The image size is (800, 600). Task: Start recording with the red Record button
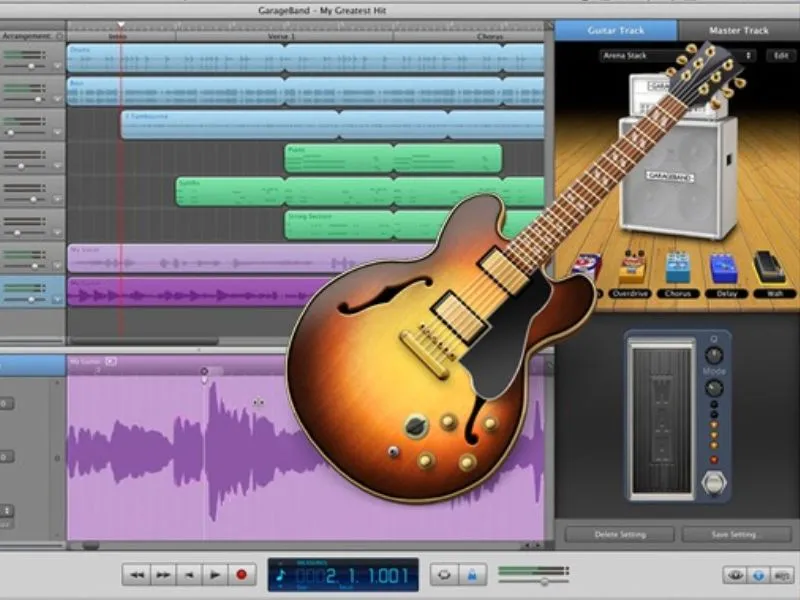242,575
